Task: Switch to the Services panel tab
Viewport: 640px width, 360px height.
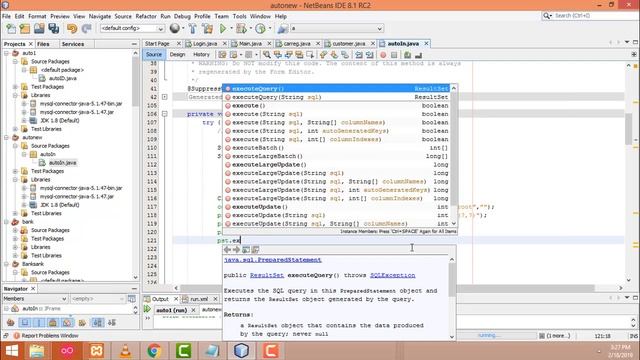Action: tap(73, 44)
